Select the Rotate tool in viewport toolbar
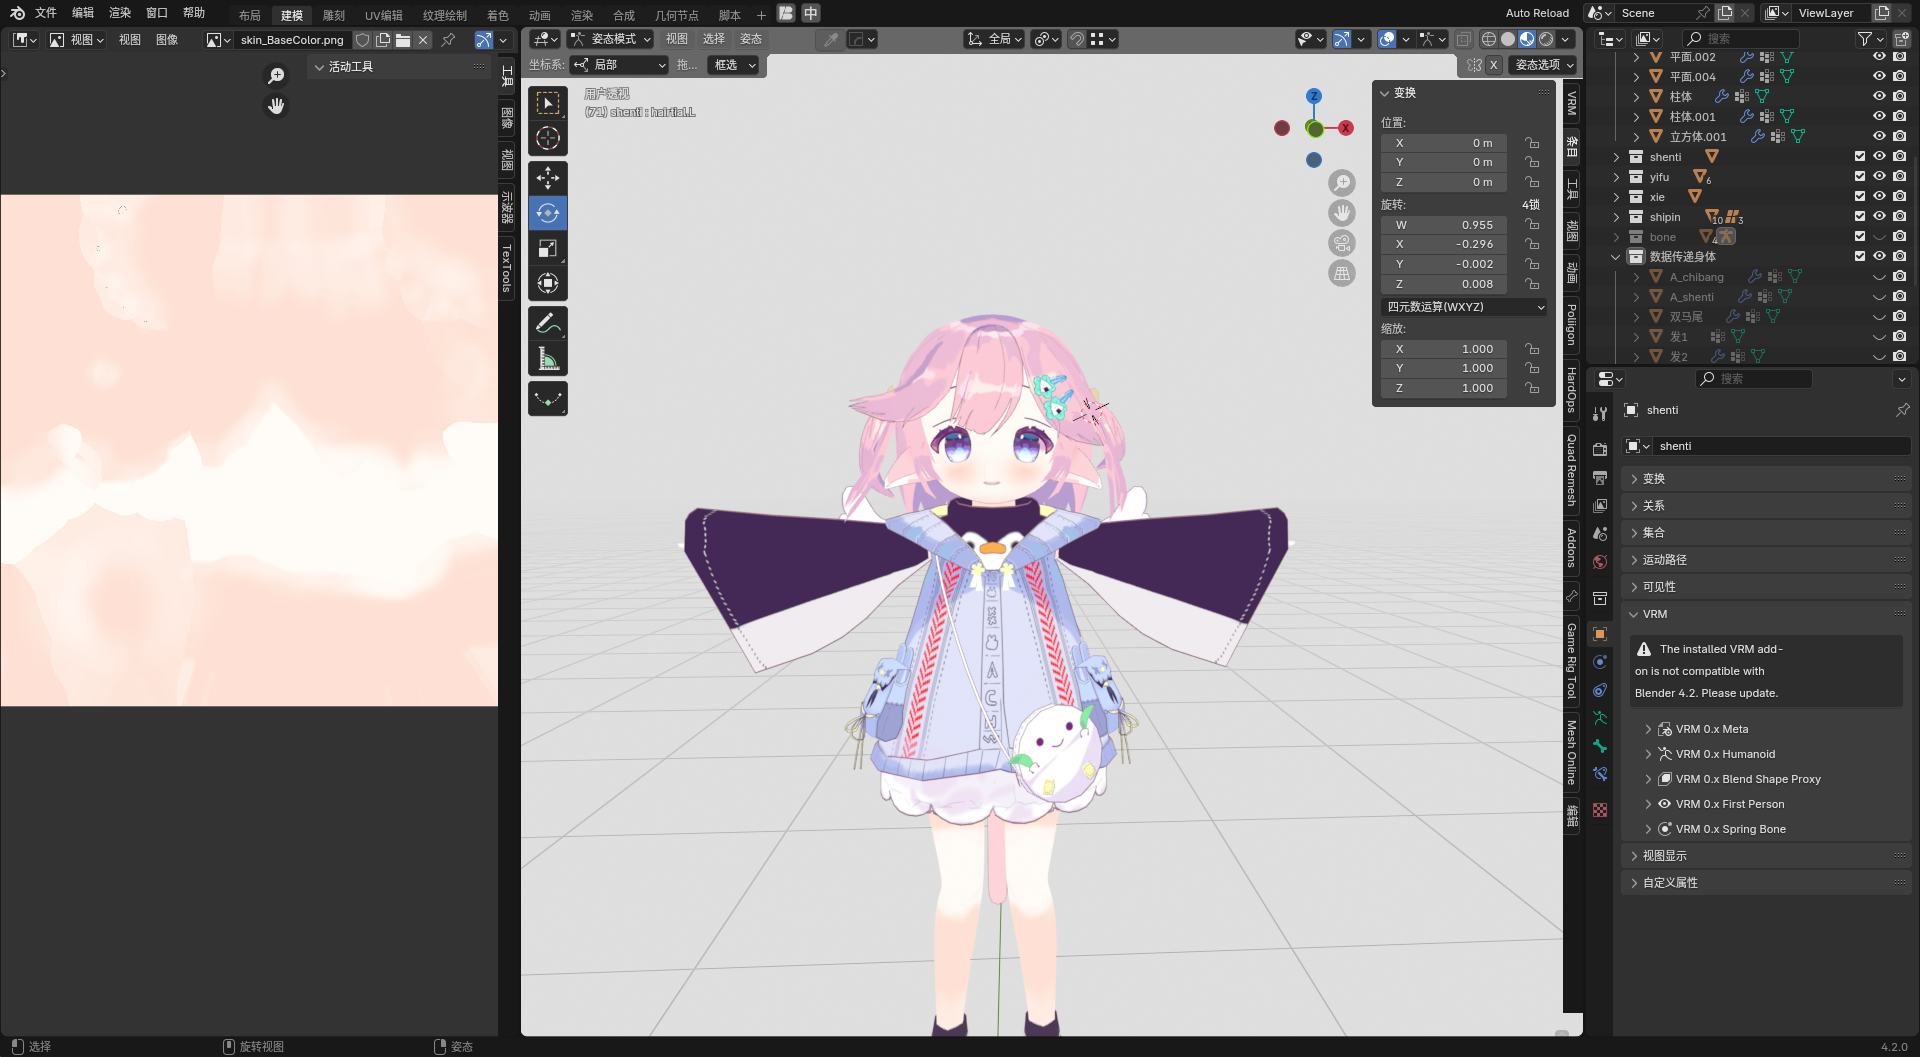 pos(547,213)
